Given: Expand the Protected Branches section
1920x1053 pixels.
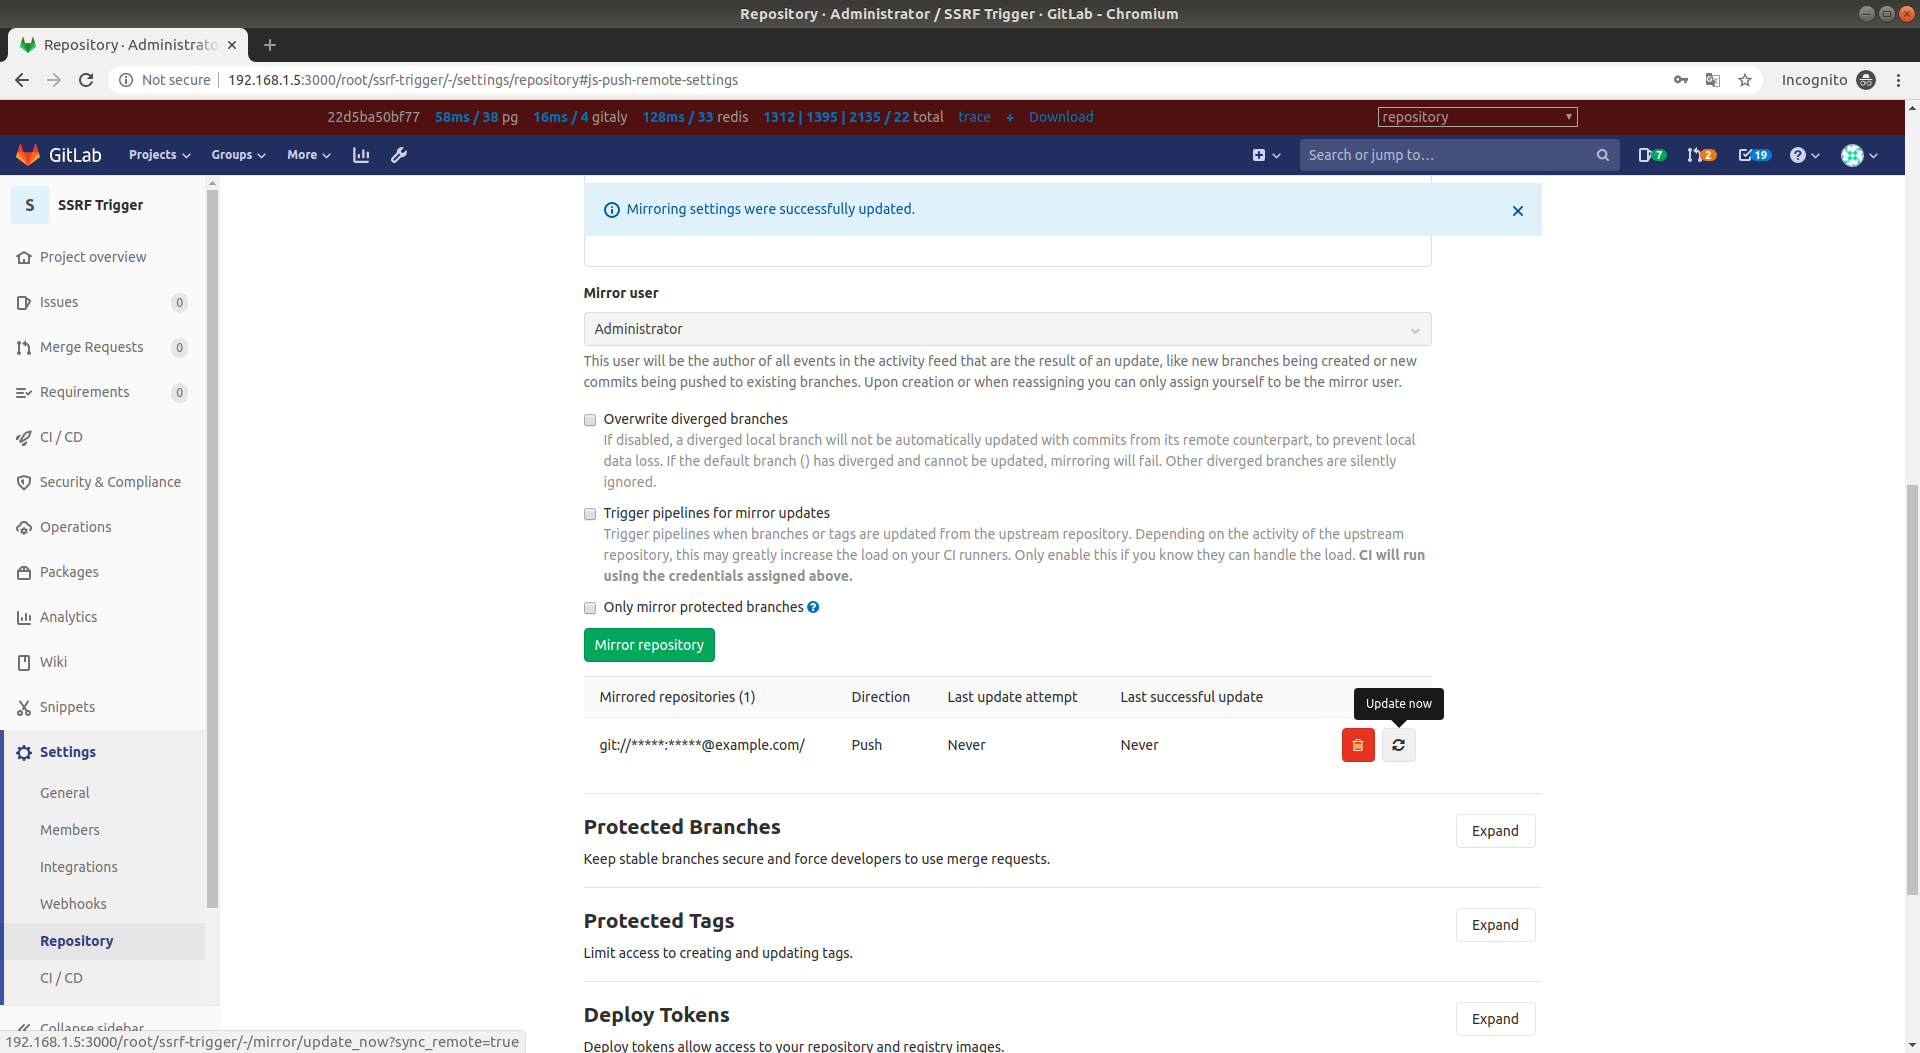Looking at the screenshot, I should tap(1494, 831).
